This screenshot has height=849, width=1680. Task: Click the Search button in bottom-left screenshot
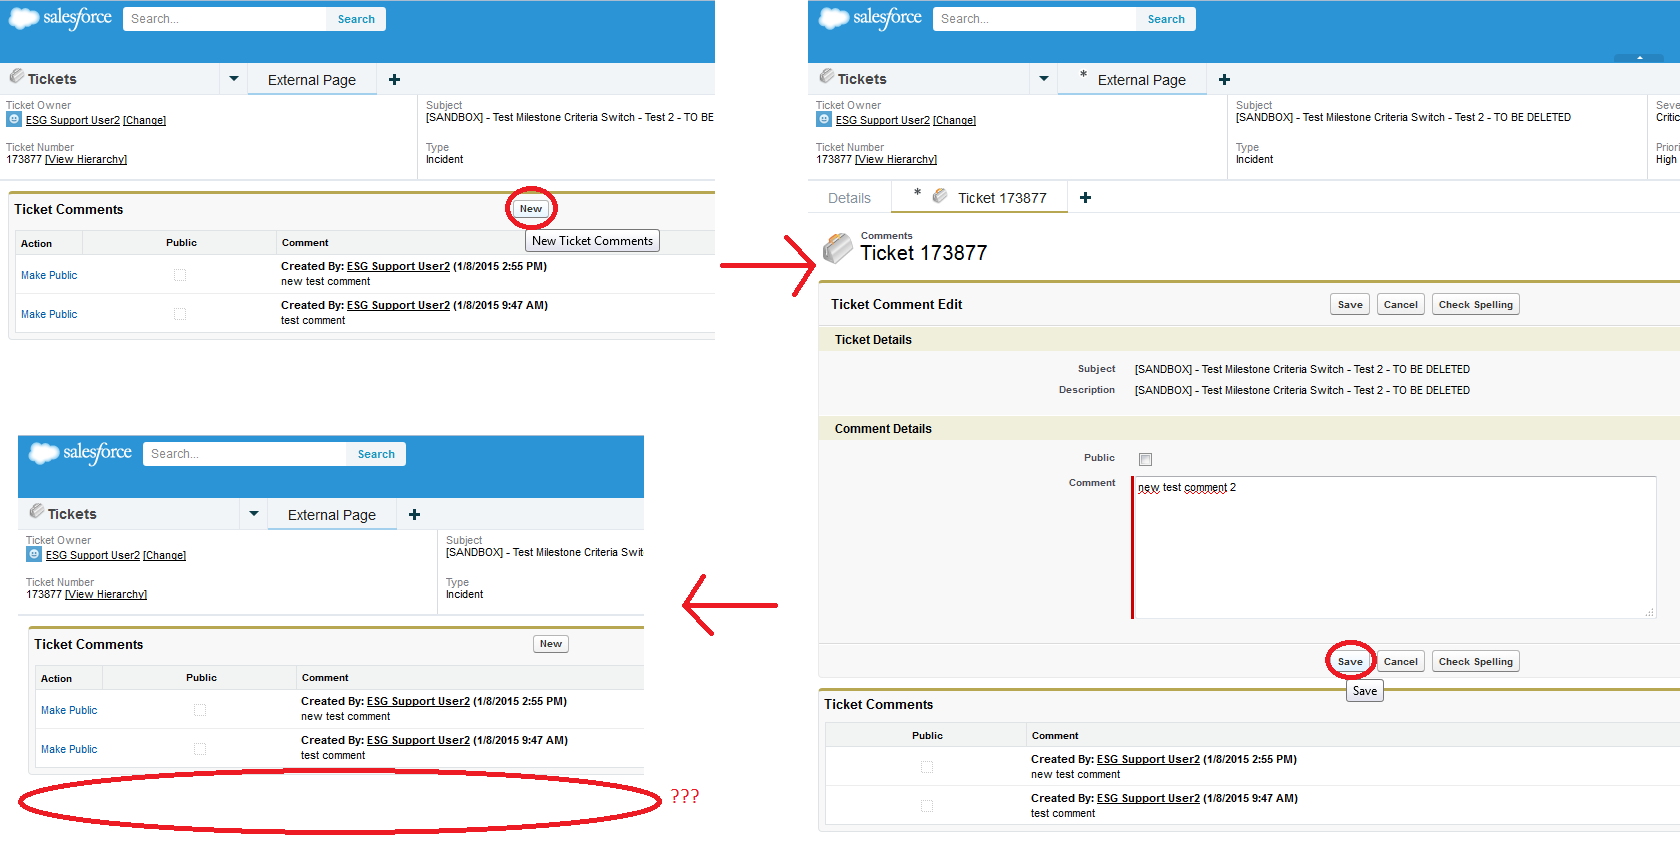(376, 454)
